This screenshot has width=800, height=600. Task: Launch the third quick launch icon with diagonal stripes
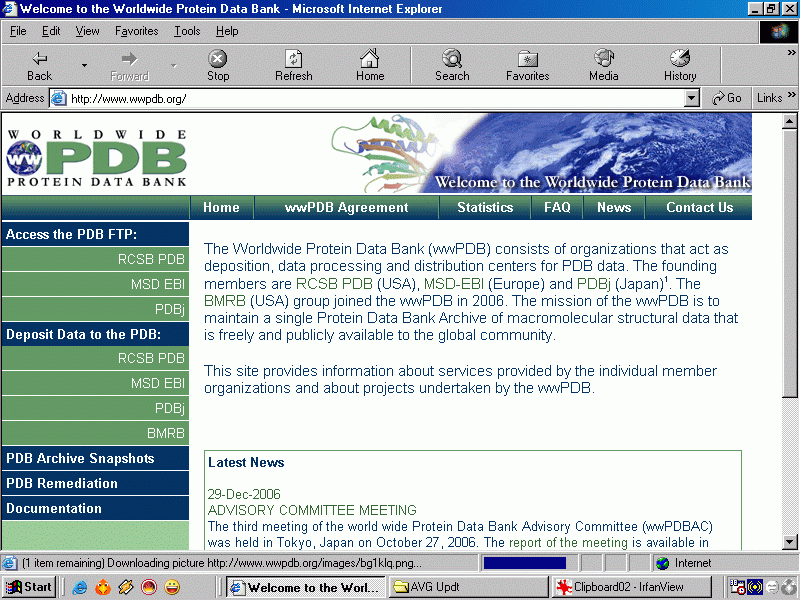[x=126, y=587]
